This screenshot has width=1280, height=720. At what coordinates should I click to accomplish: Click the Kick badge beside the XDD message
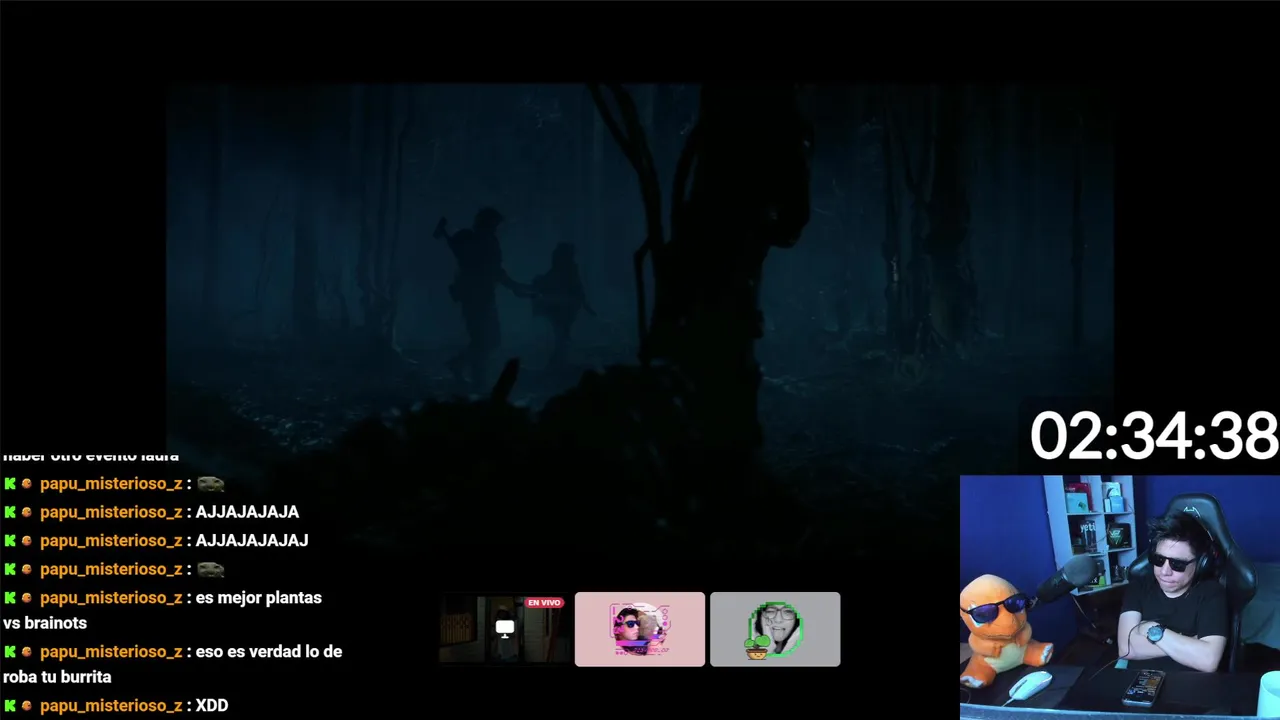tap(10, 706)
